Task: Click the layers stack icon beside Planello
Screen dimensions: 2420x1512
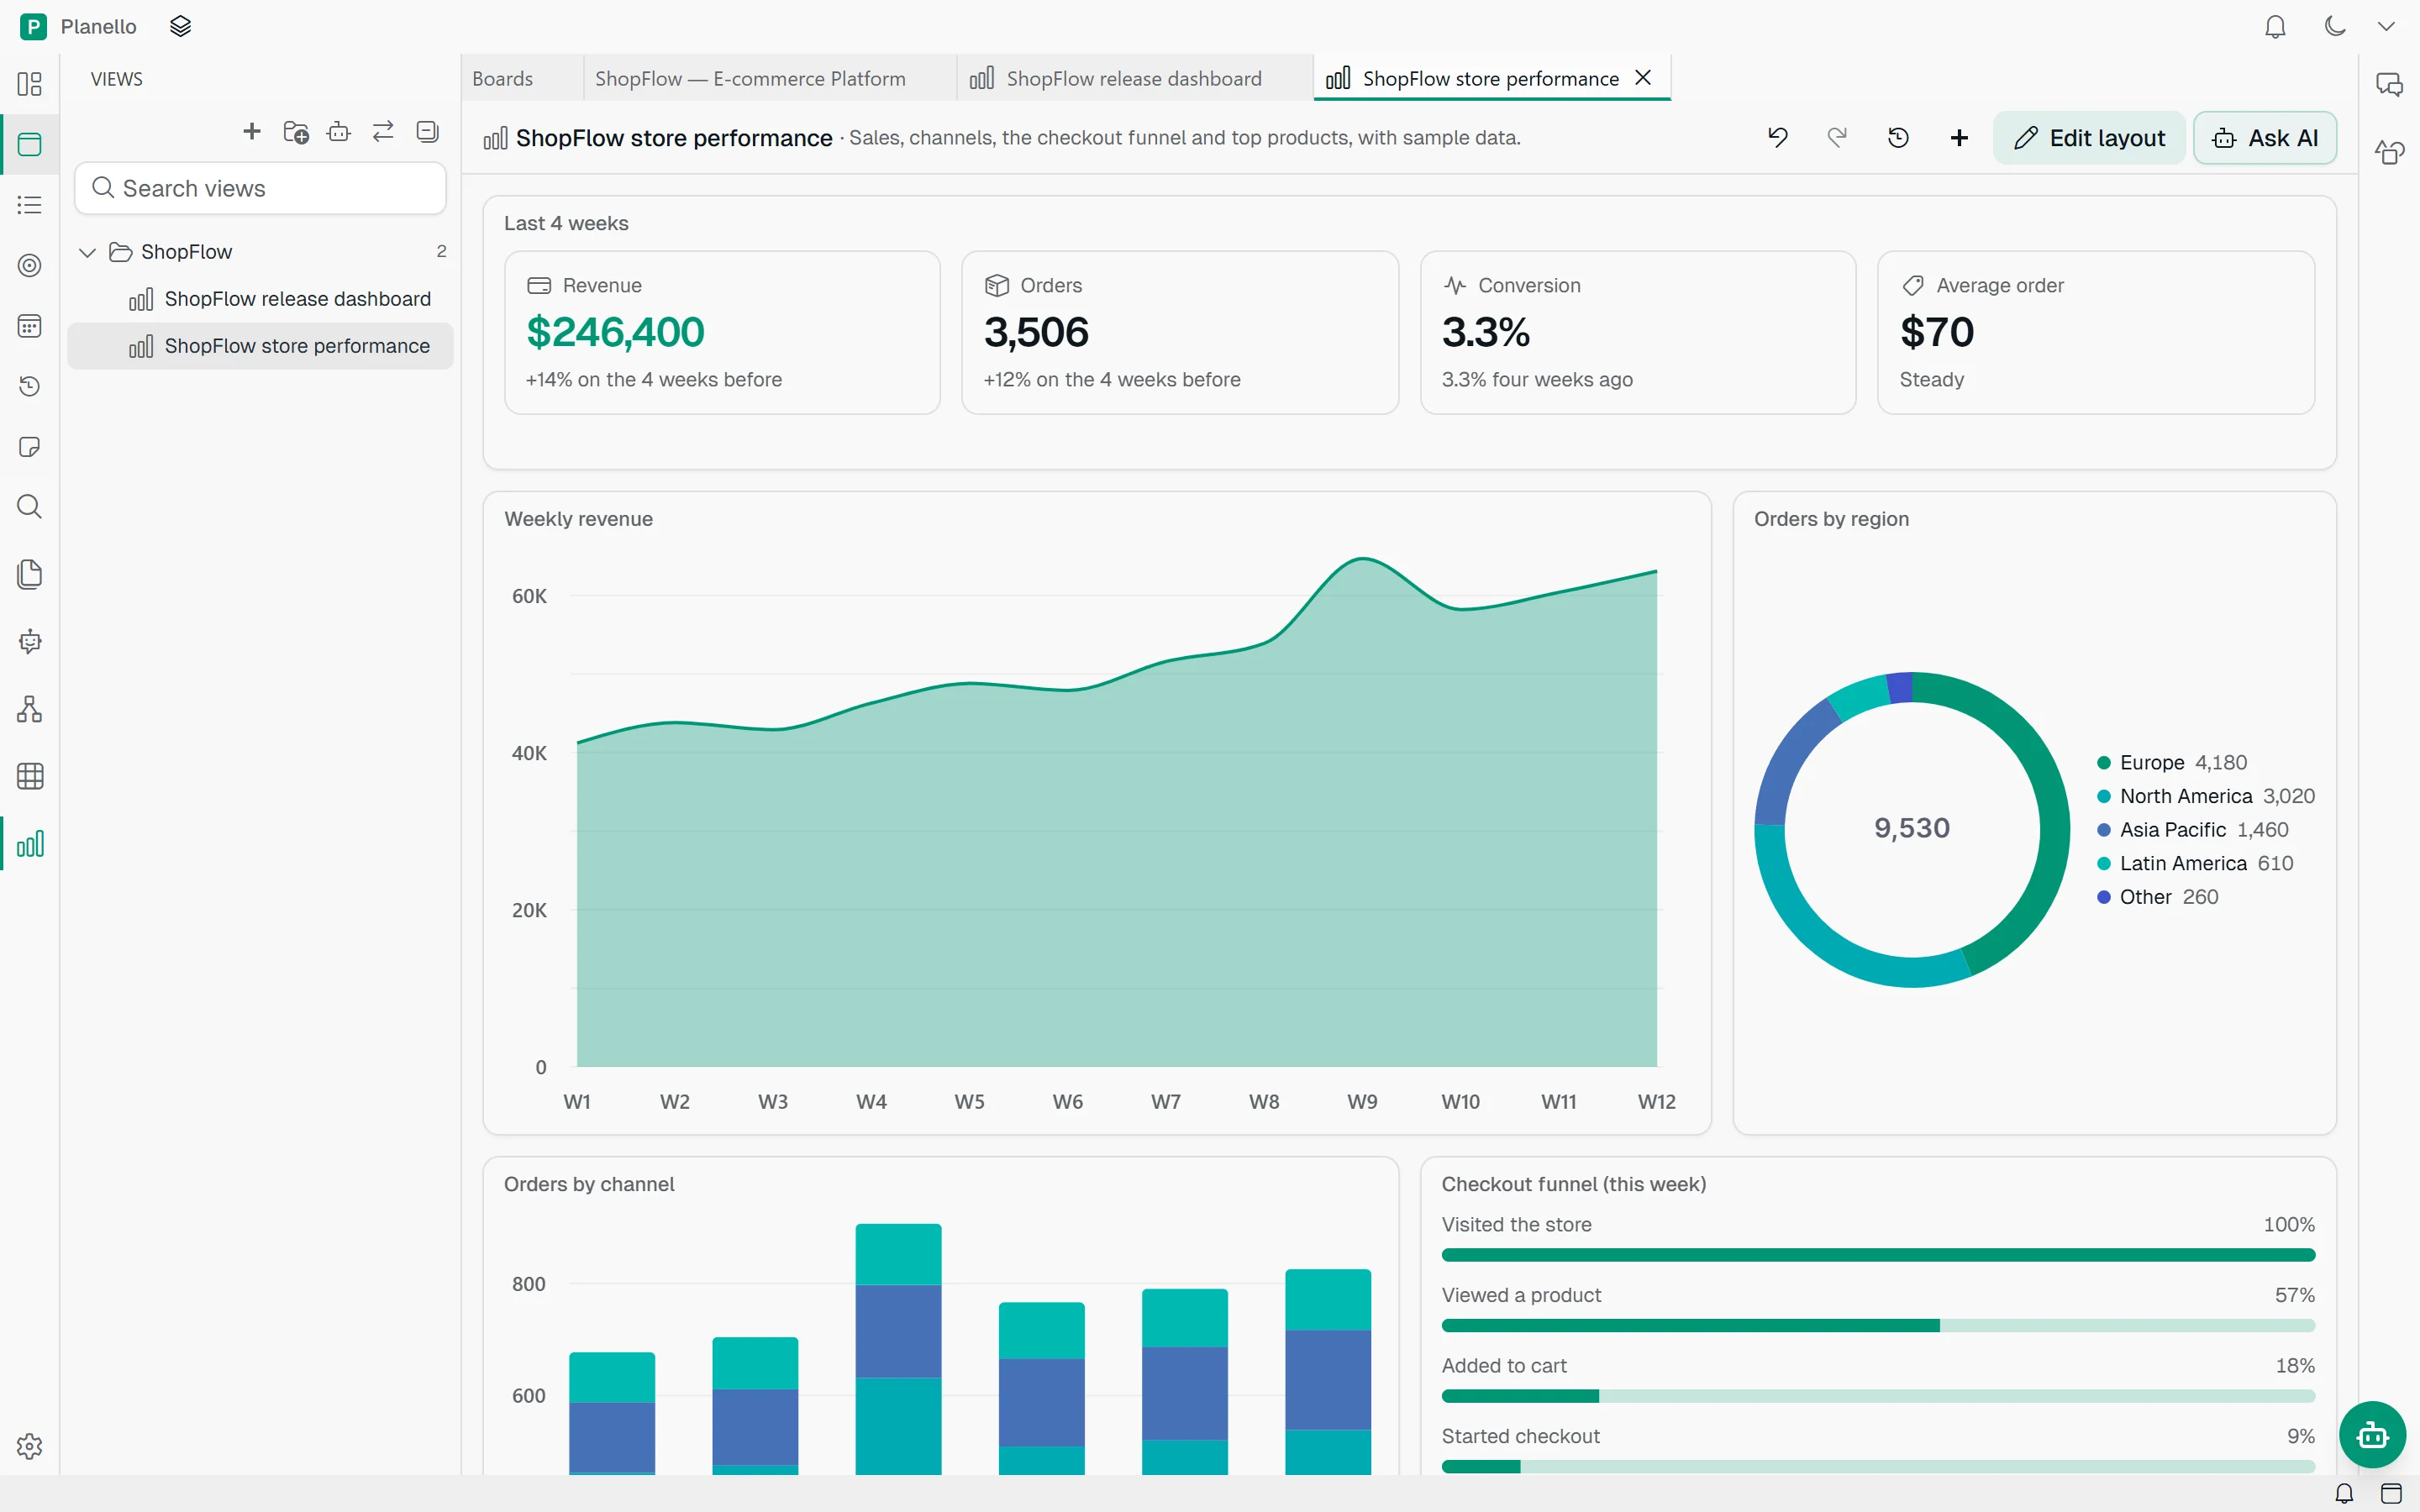Action: [180, 27]
